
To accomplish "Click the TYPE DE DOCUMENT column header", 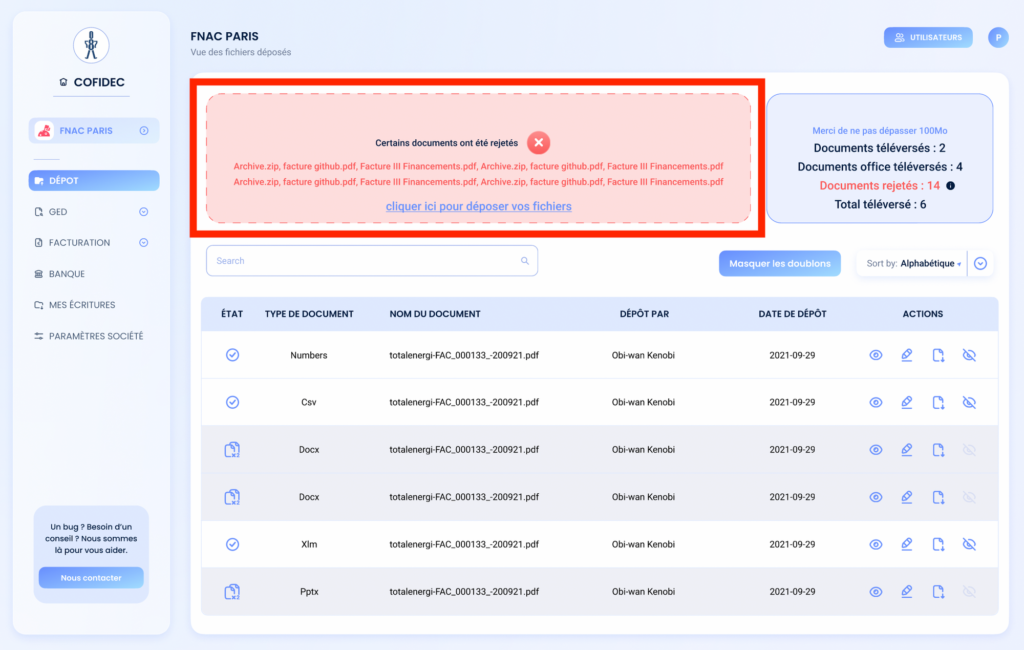I will click(x=309, y=314).
